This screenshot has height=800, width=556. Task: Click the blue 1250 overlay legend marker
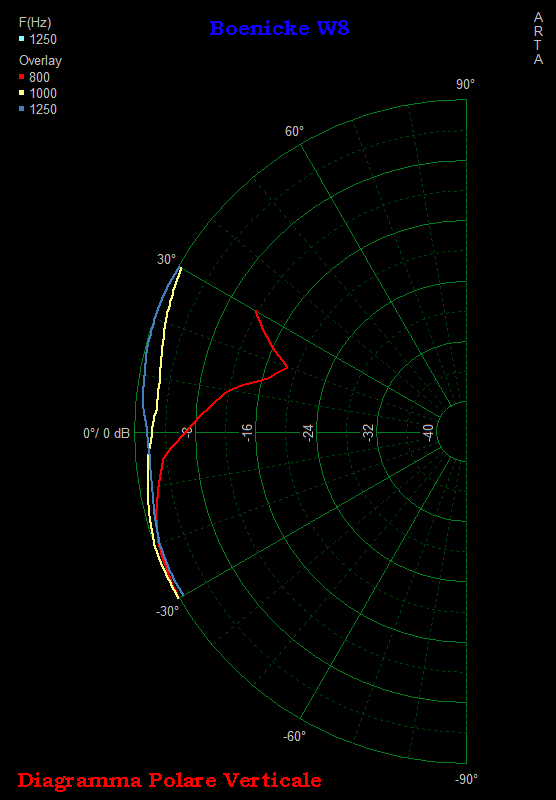[21, 109]
